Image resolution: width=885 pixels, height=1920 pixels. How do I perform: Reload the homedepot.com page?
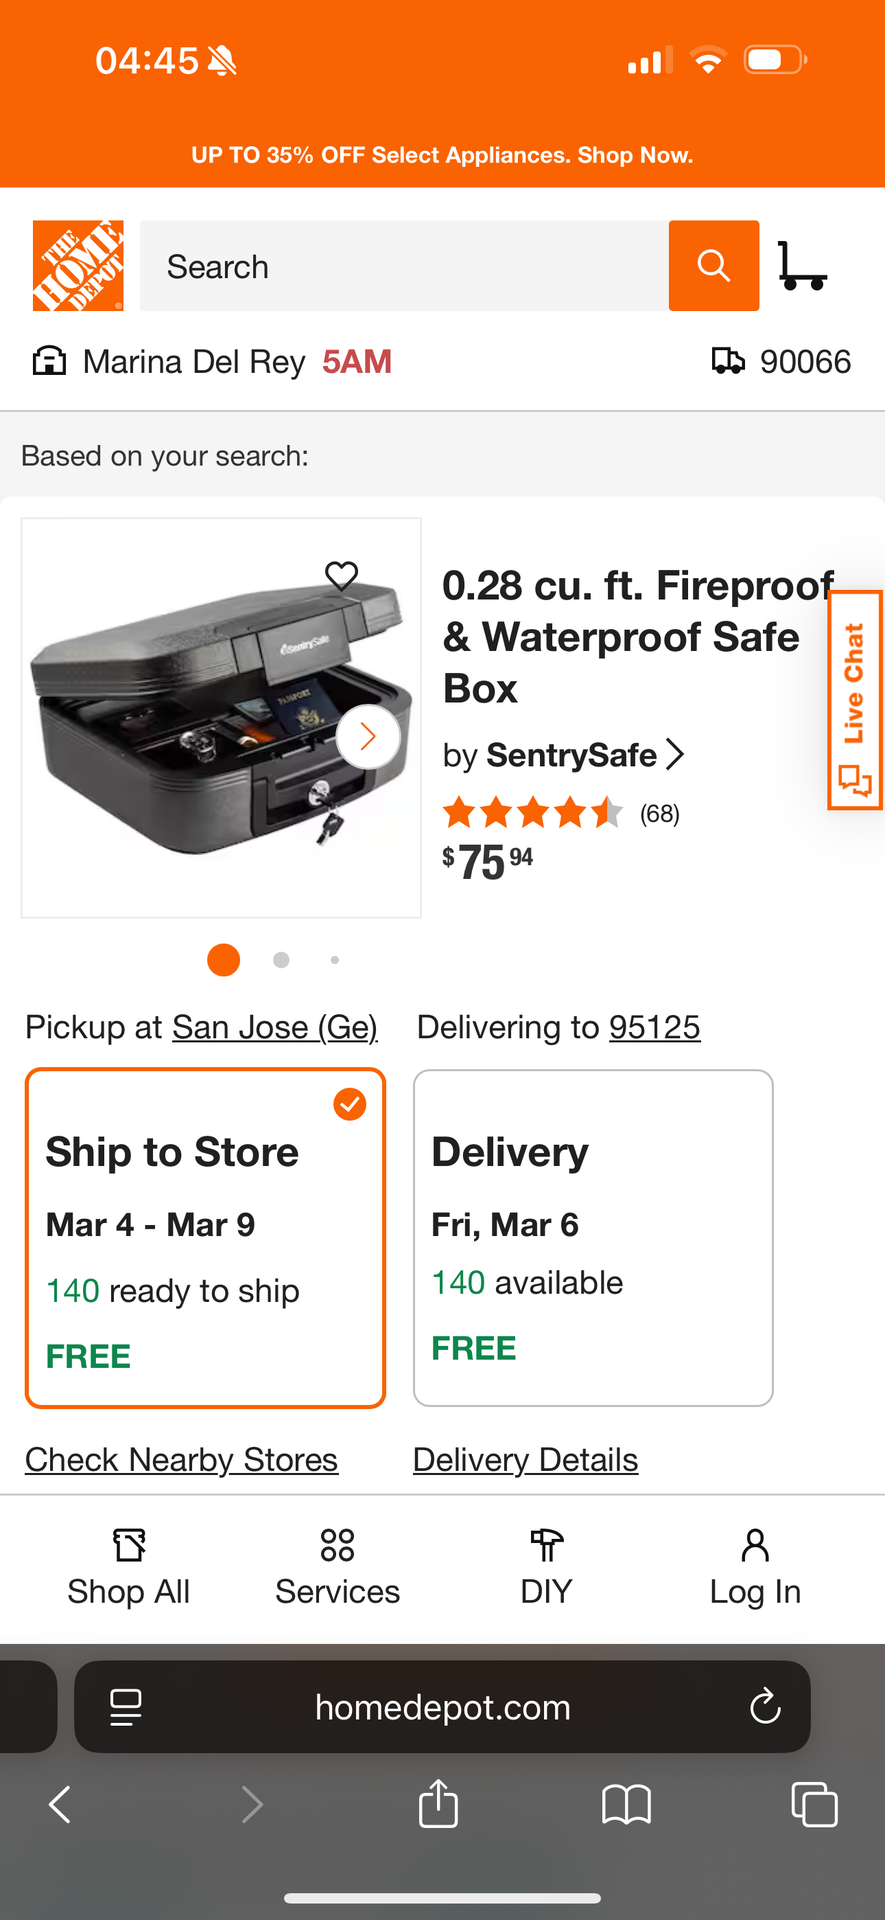tap(765, 1707)
